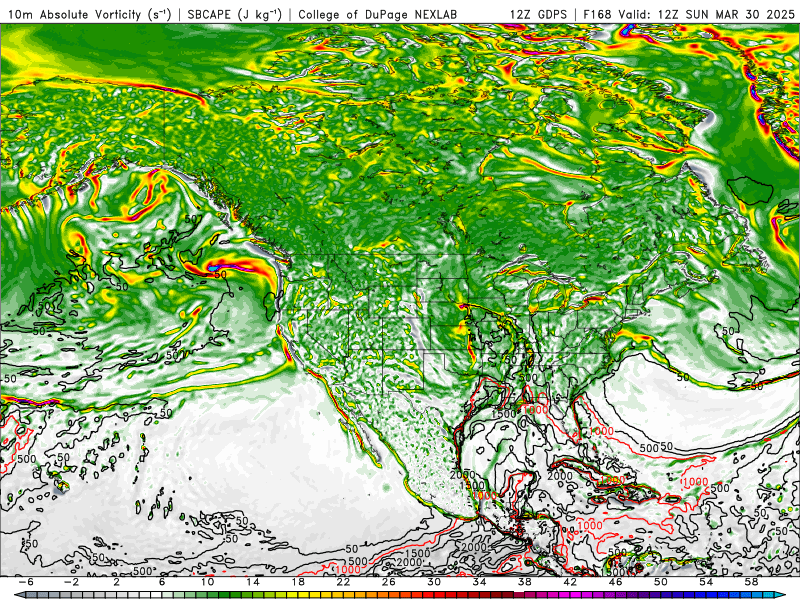Click the 42 tick label on color bar

click(570, 582)
